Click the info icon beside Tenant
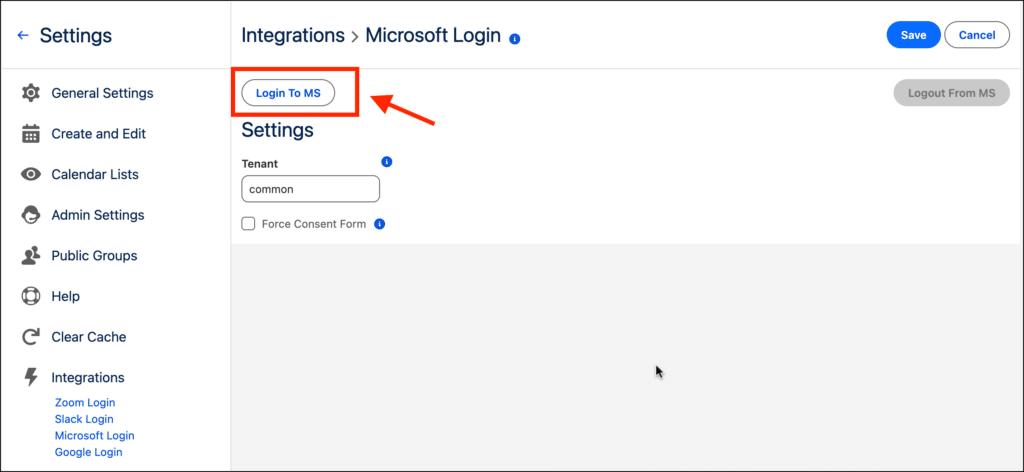 (387, 162)
